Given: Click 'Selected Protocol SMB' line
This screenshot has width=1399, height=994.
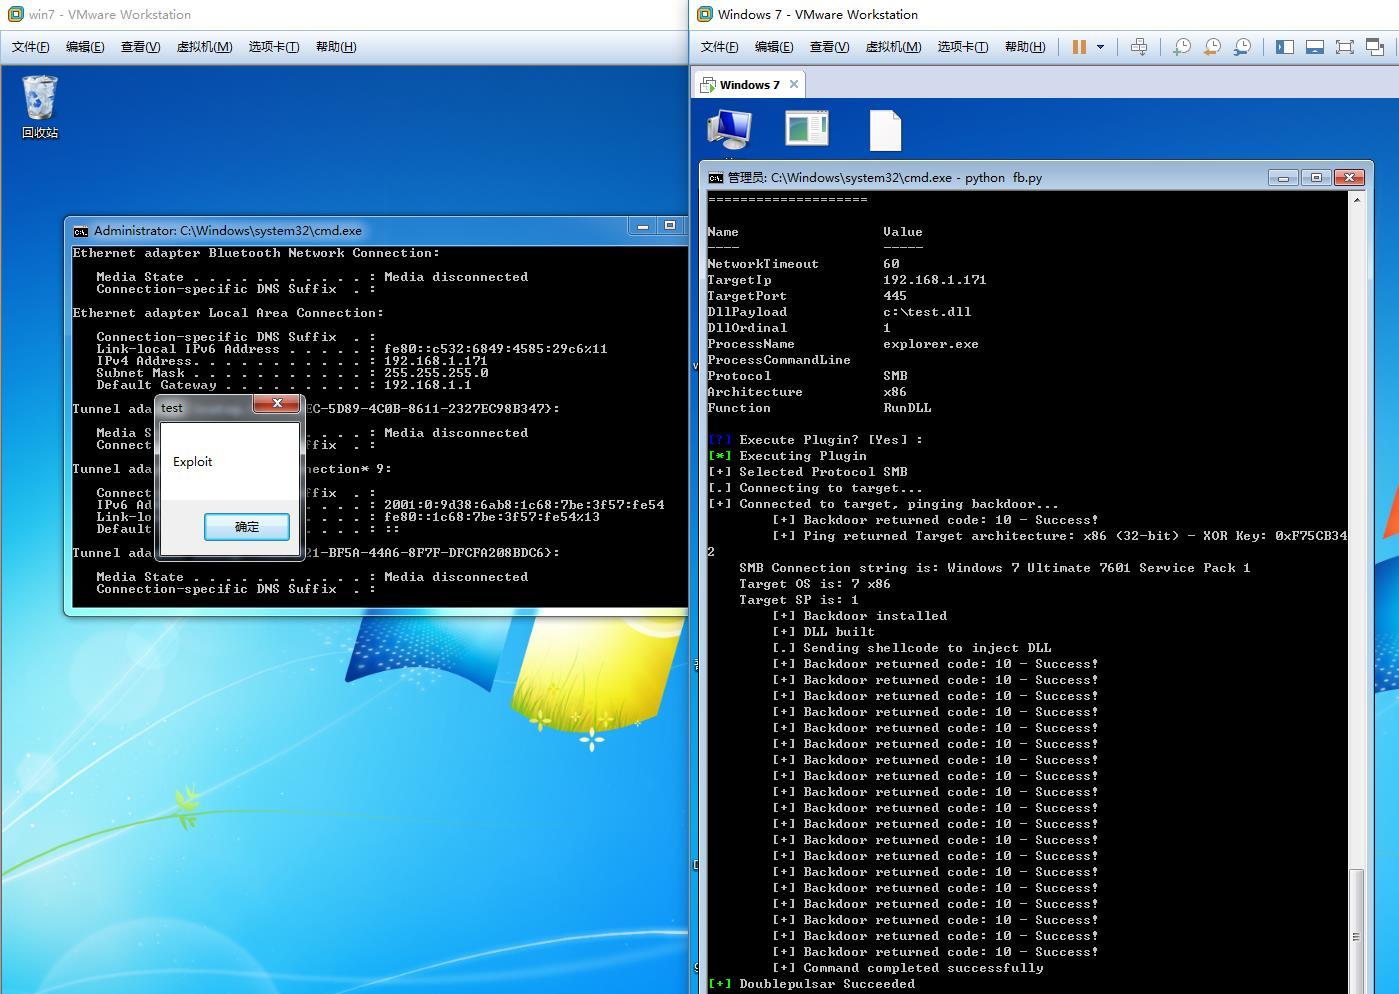Looking at the screenshot, I should (807, 472).
